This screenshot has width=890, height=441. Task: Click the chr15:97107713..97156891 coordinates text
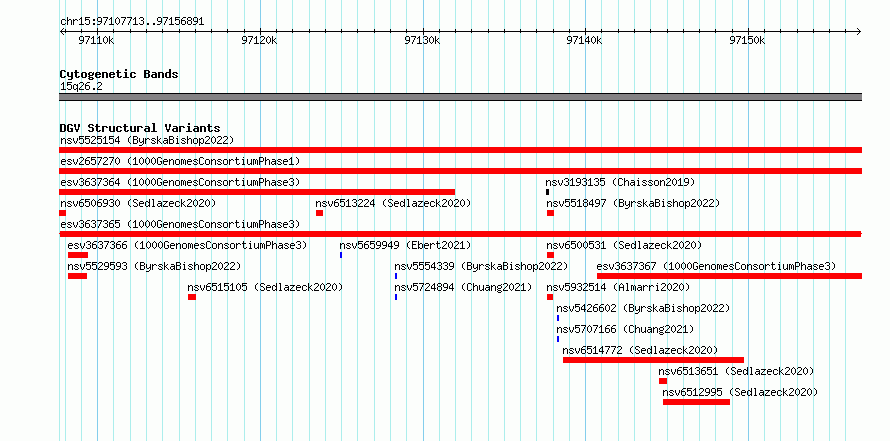tap(132, 22)
